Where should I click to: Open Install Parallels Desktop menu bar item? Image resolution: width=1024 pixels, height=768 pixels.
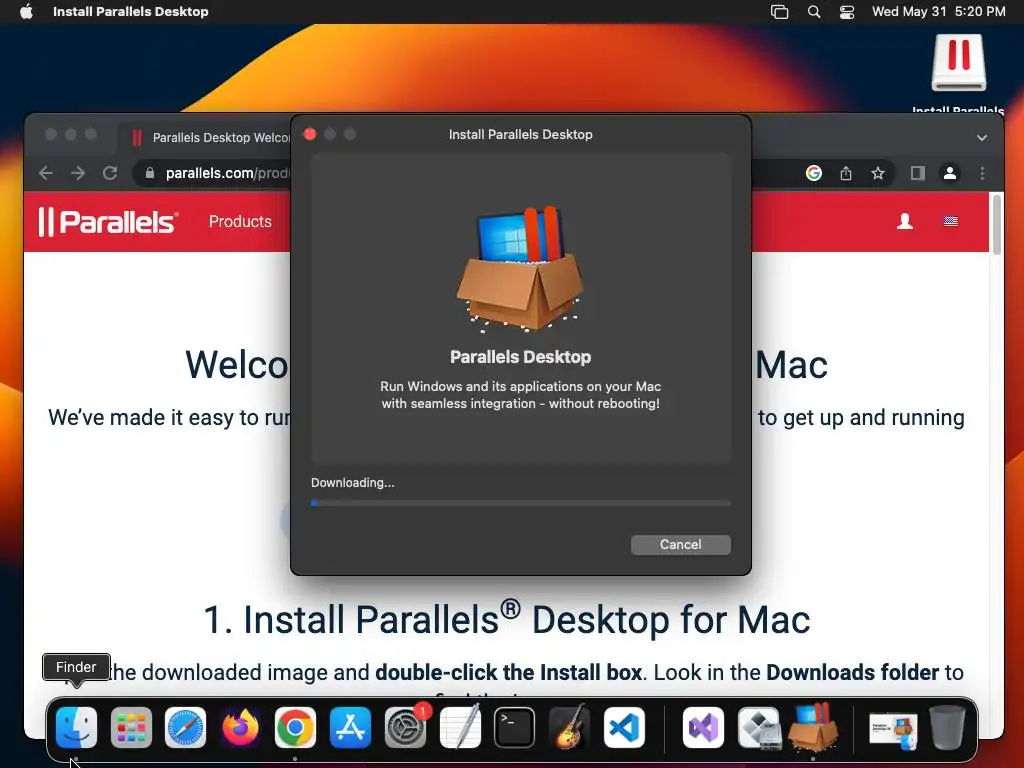tap(131, 11)
